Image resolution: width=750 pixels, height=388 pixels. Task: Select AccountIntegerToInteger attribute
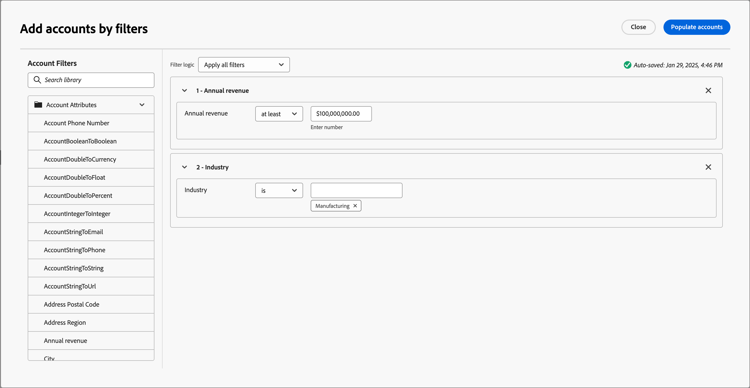91,214
